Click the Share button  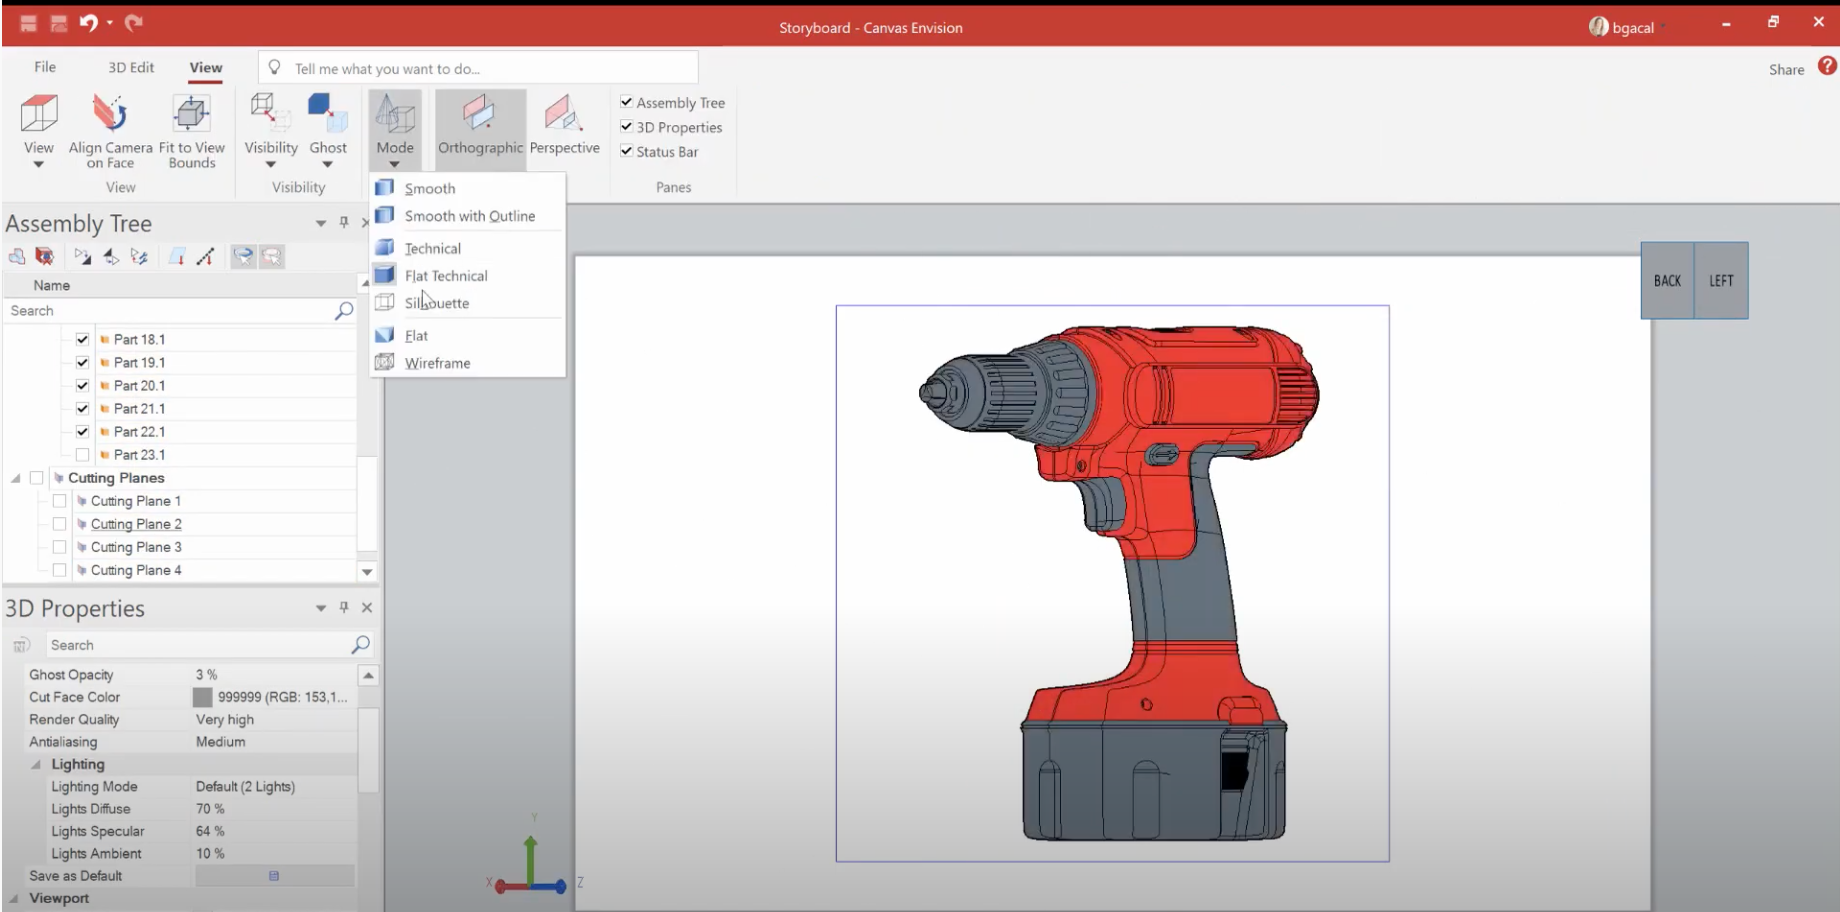pyautogui.click(x=1786, y=69)
